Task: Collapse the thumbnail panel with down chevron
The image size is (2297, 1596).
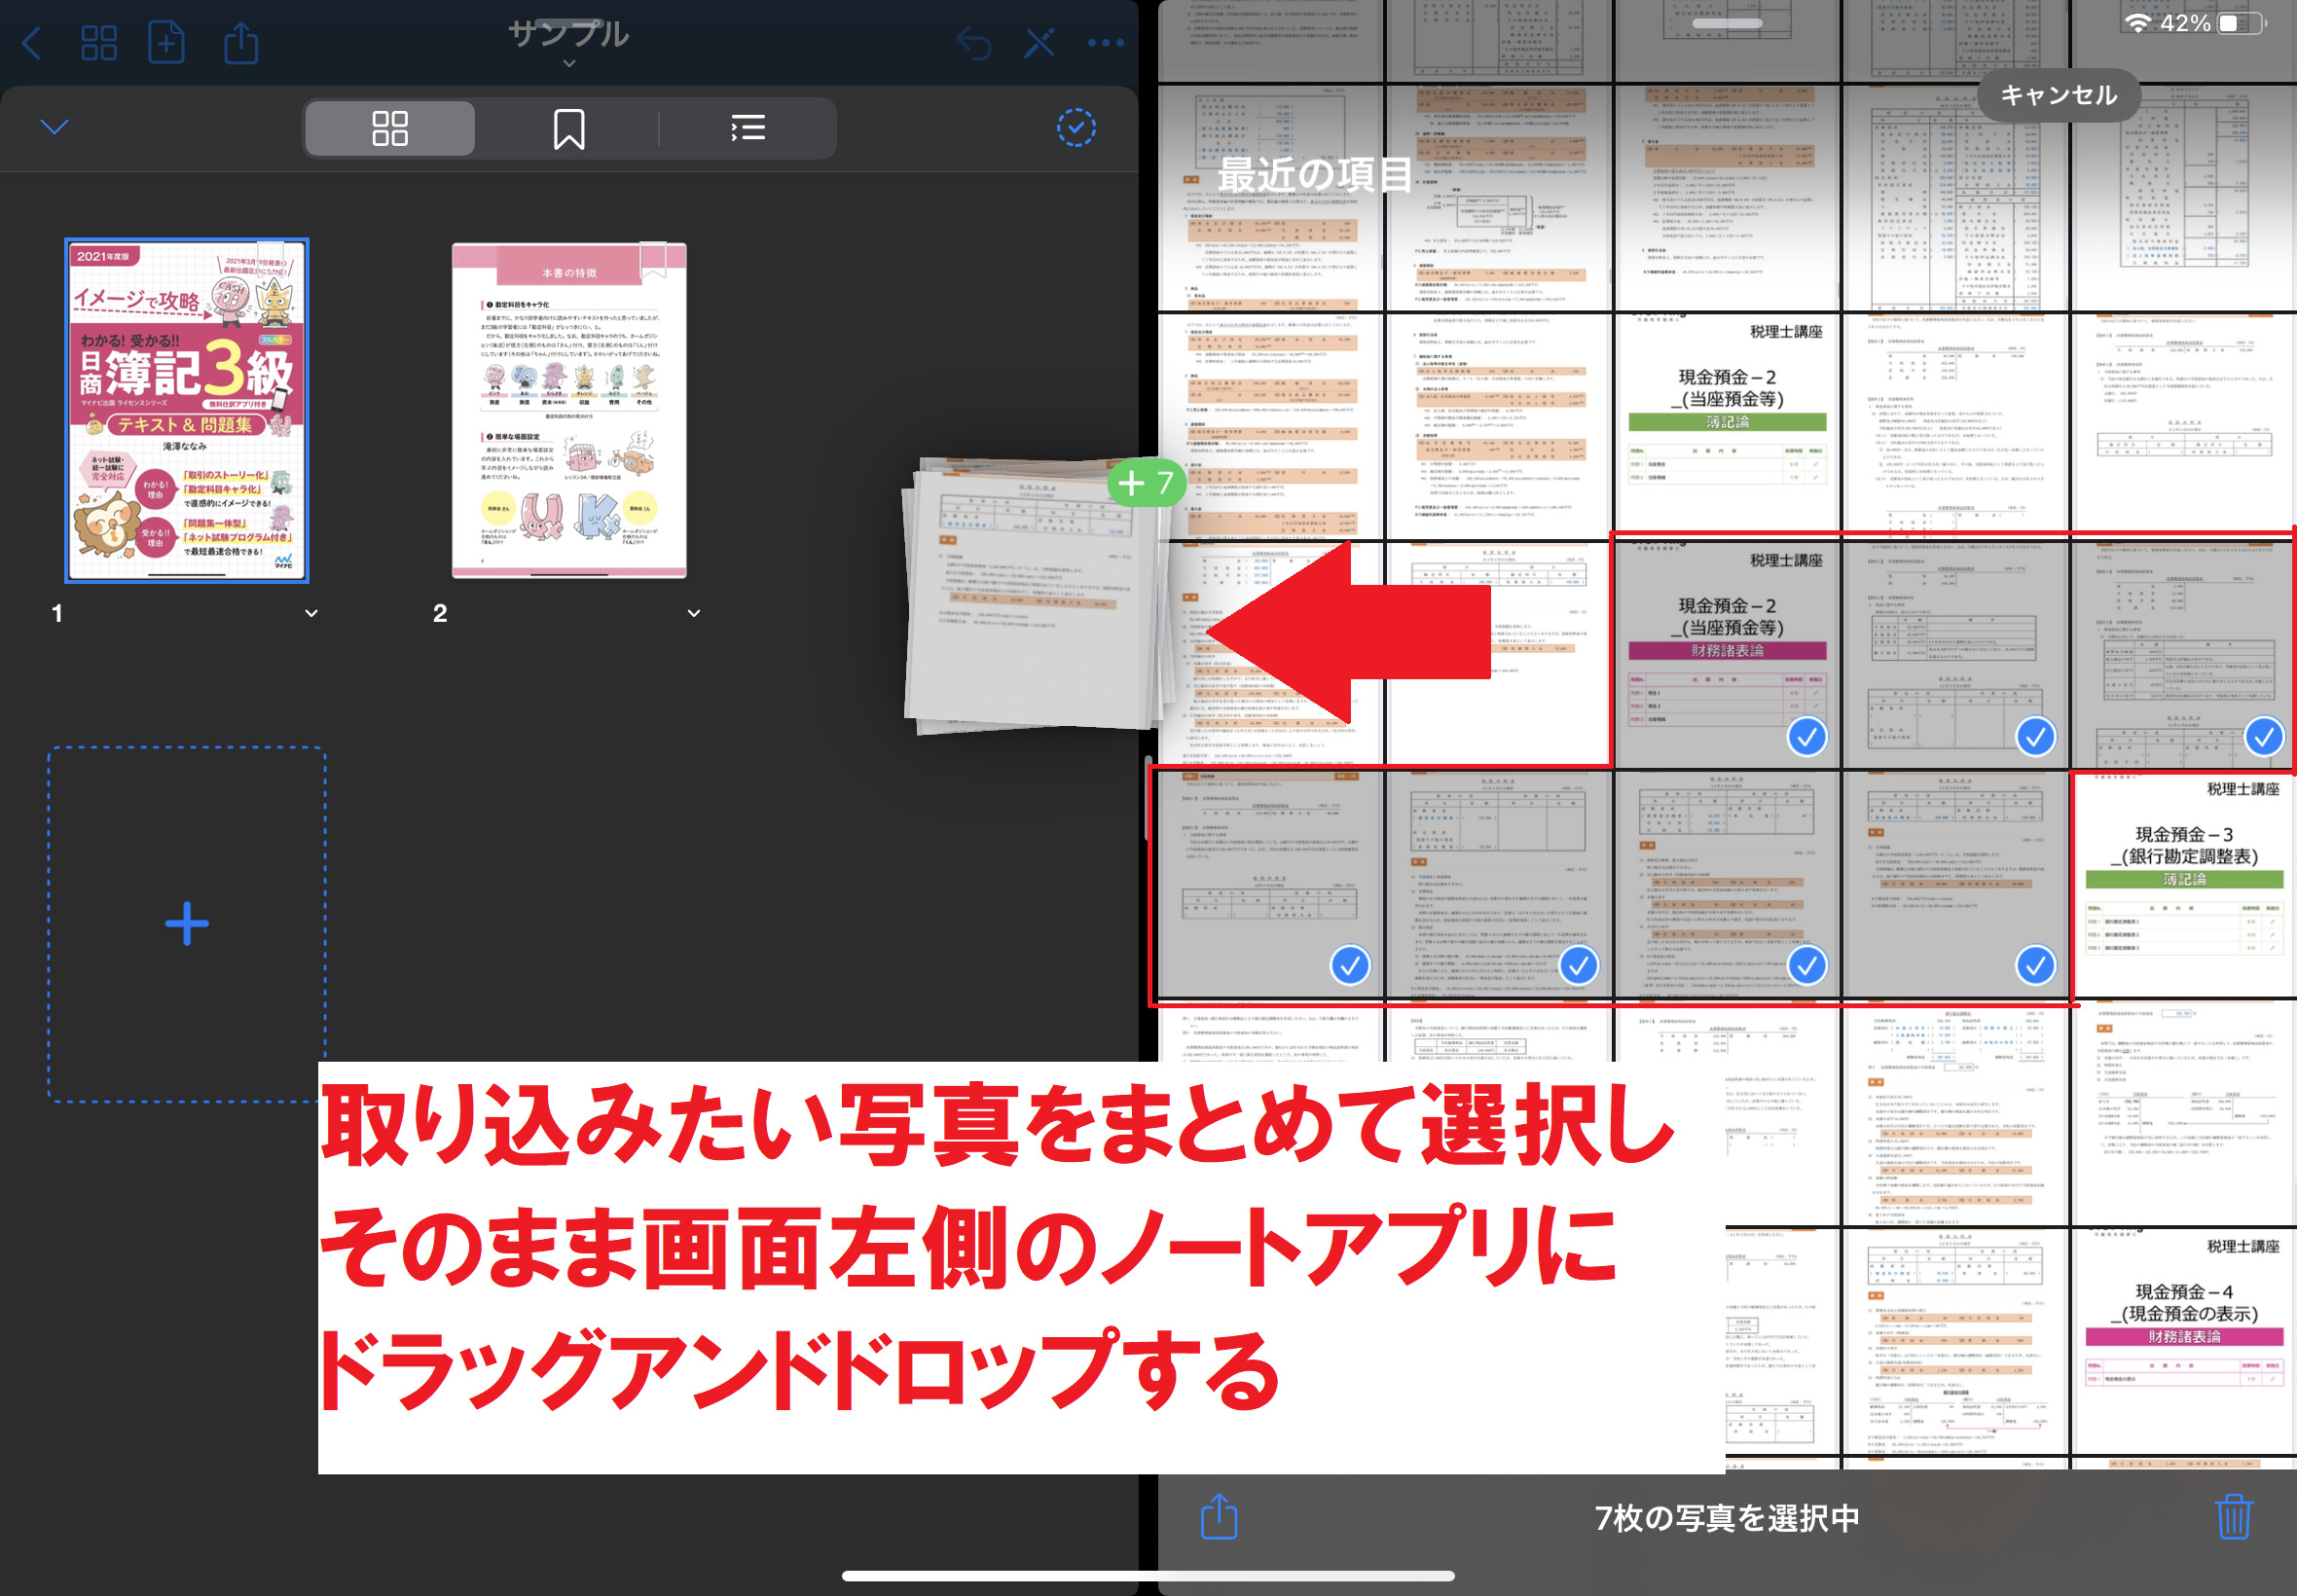Action: coord(54,127)
